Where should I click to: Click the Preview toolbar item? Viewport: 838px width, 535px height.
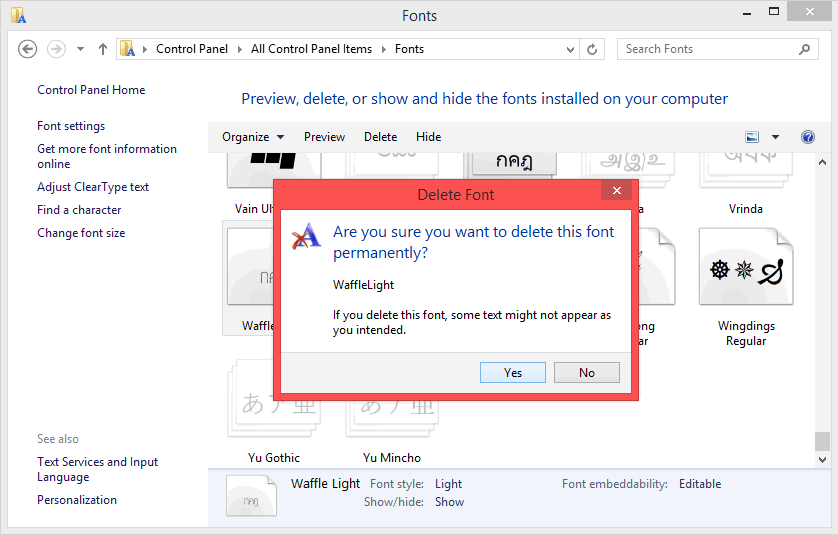[324, 137]
